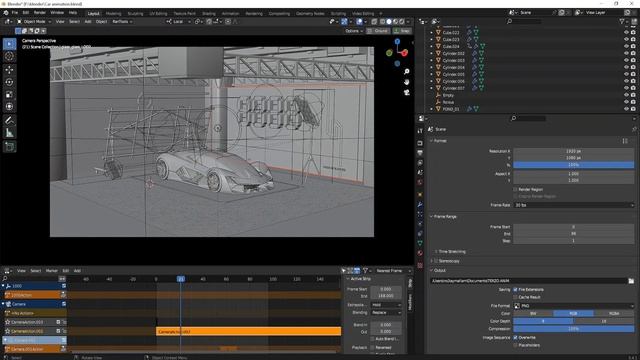Select the Select Box tool in viewport toolbar
This screenshot has height=360, width=640.
tap(9, 44)
